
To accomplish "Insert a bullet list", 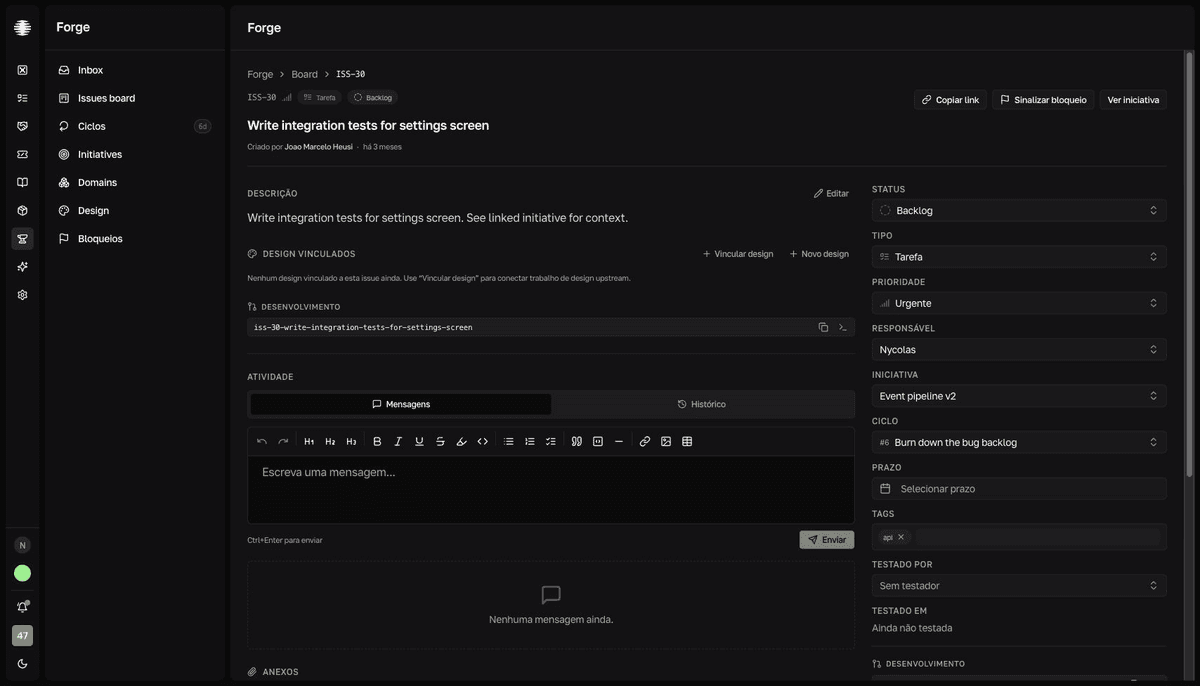I will [x=509, y=441].
